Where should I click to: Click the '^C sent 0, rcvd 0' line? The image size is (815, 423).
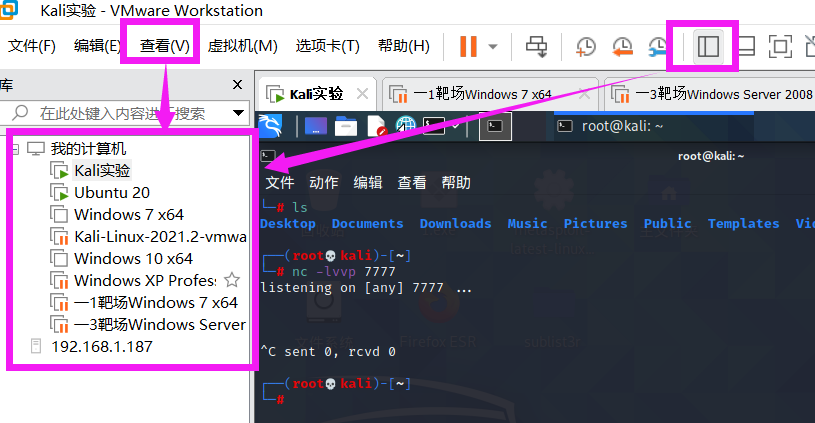[328, 352]
